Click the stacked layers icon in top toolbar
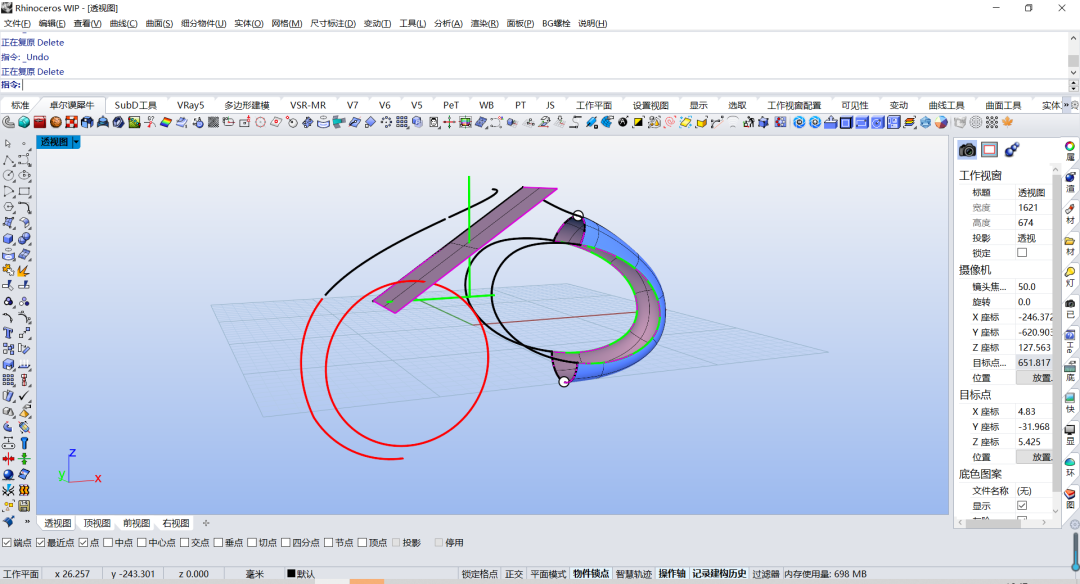The image size is (1080, 584). click(909, 123)
